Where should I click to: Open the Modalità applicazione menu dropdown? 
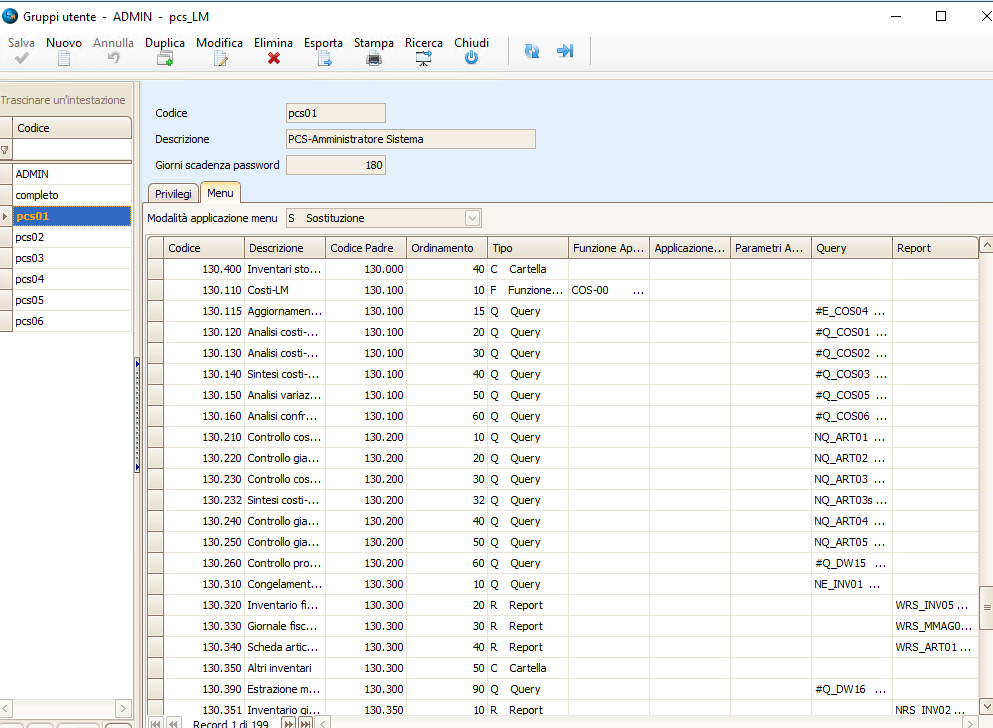(x=473, y=218)
